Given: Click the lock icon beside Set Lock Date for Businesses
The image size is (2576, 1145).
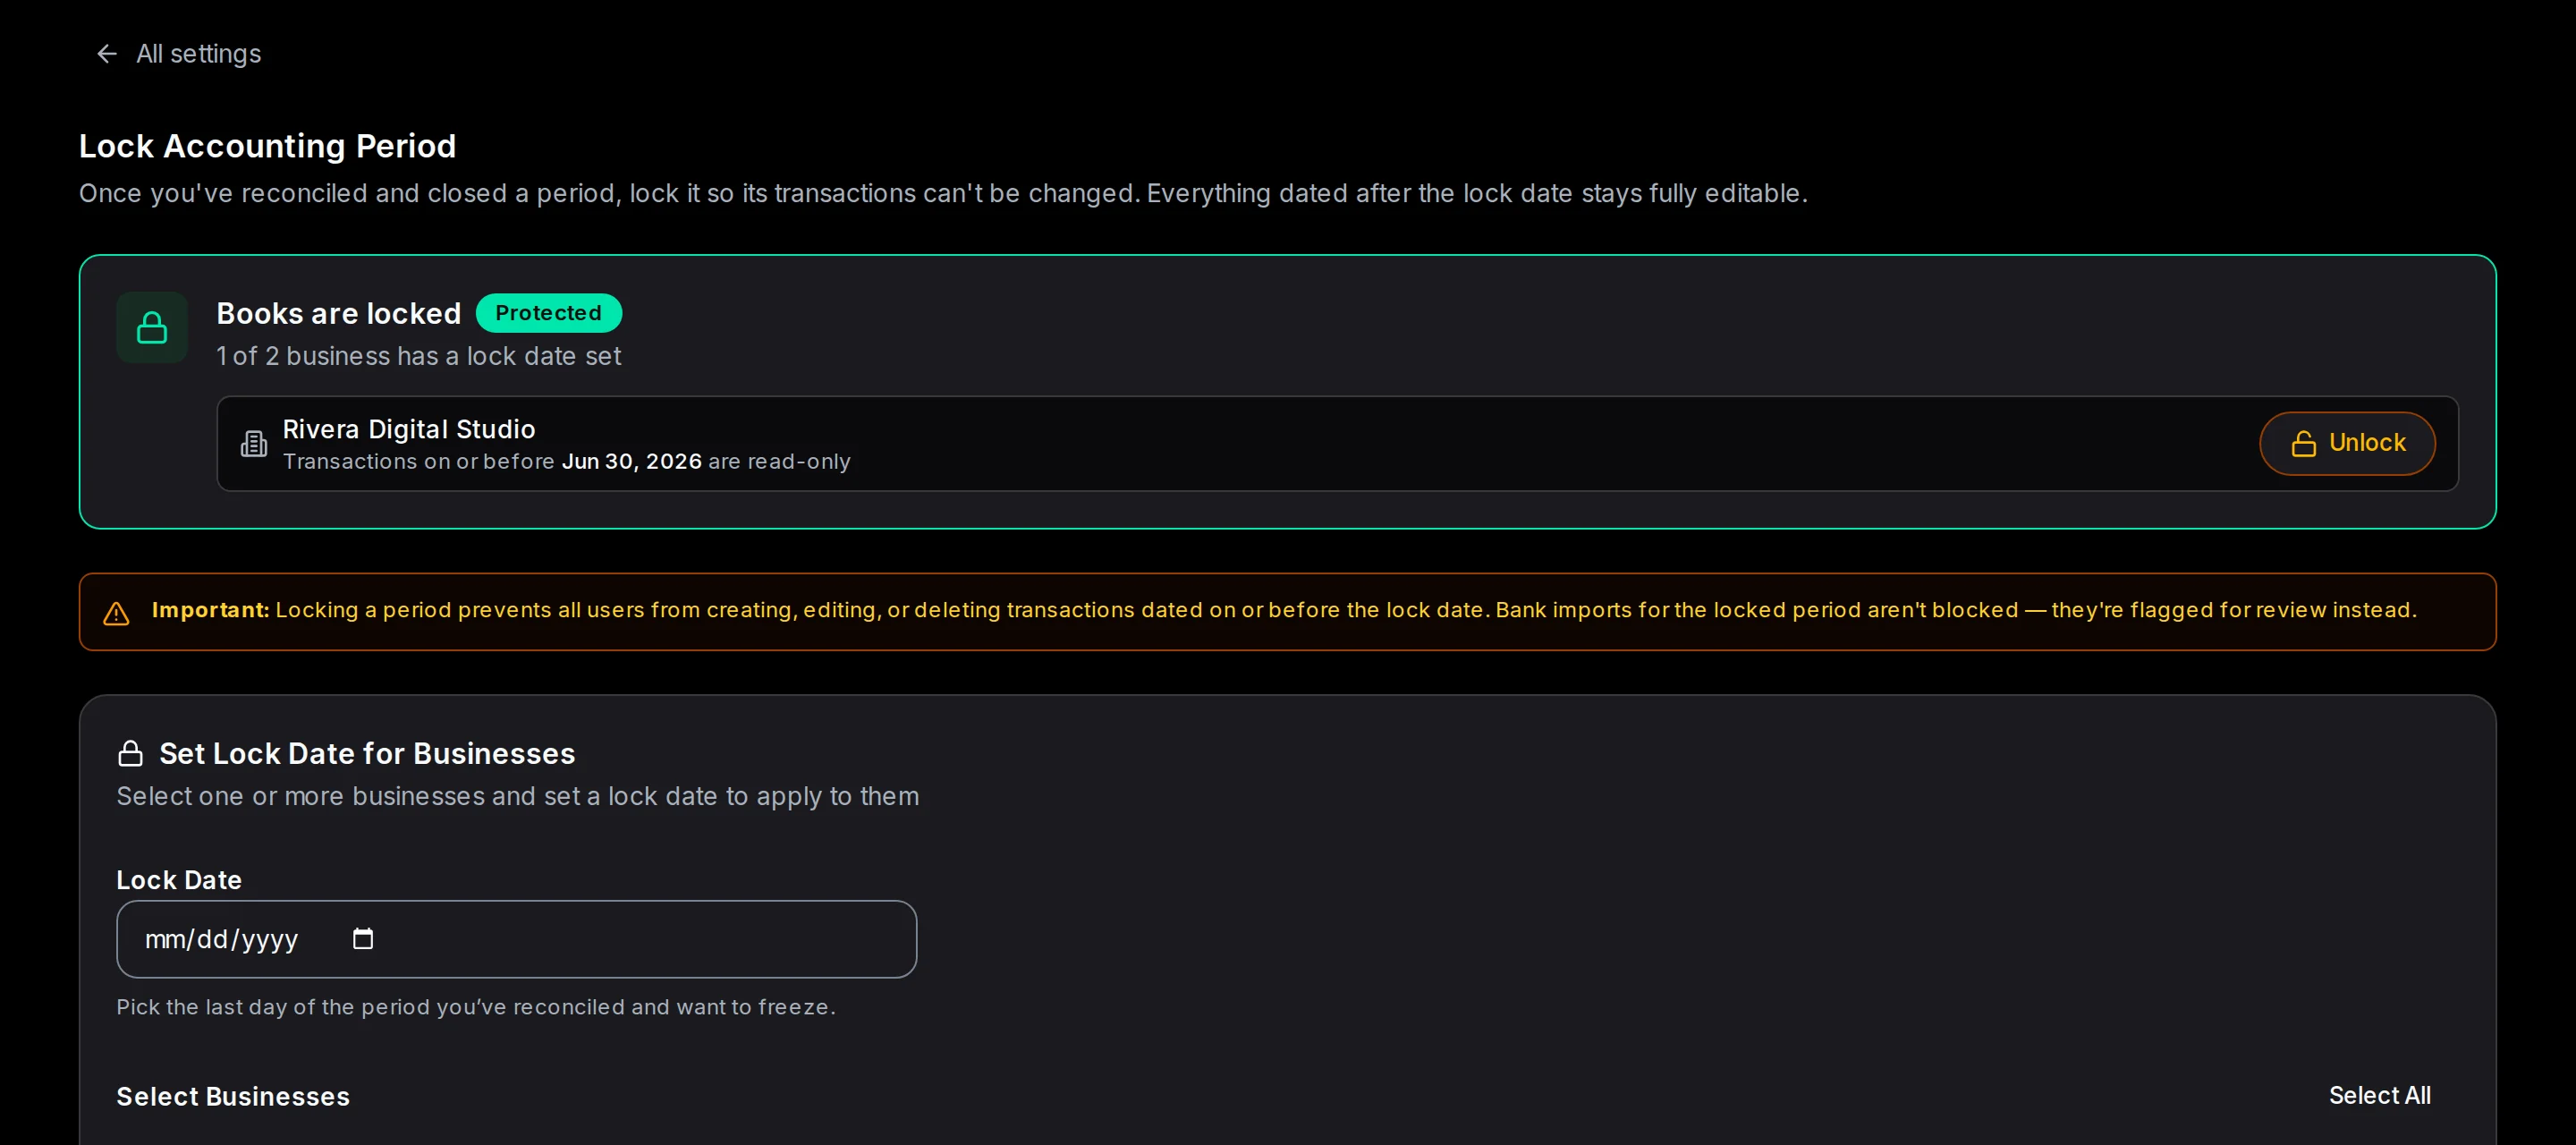Looking at the screenshot, I should [130, 753].
